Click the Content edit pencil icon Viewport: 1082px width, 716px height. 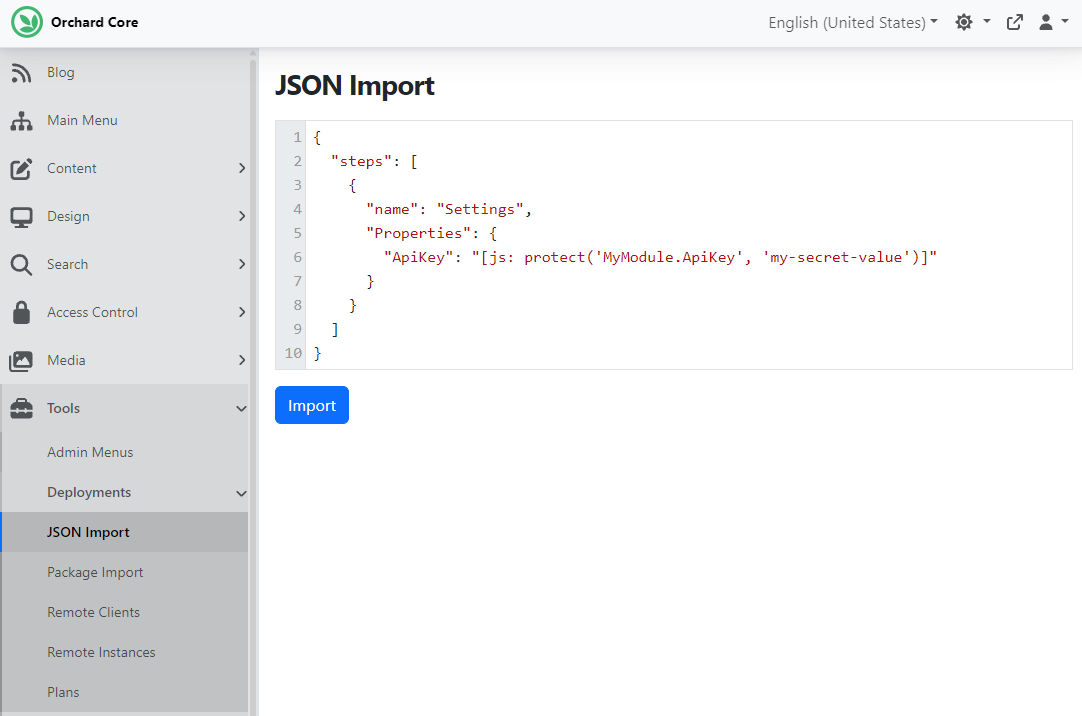[21, 168]
